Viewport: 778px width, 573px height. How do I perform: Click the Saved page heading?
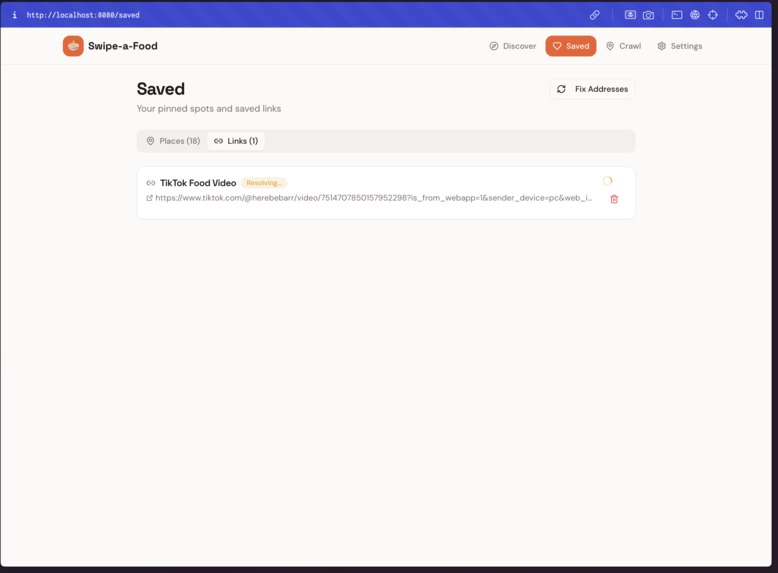click(161, 89)
